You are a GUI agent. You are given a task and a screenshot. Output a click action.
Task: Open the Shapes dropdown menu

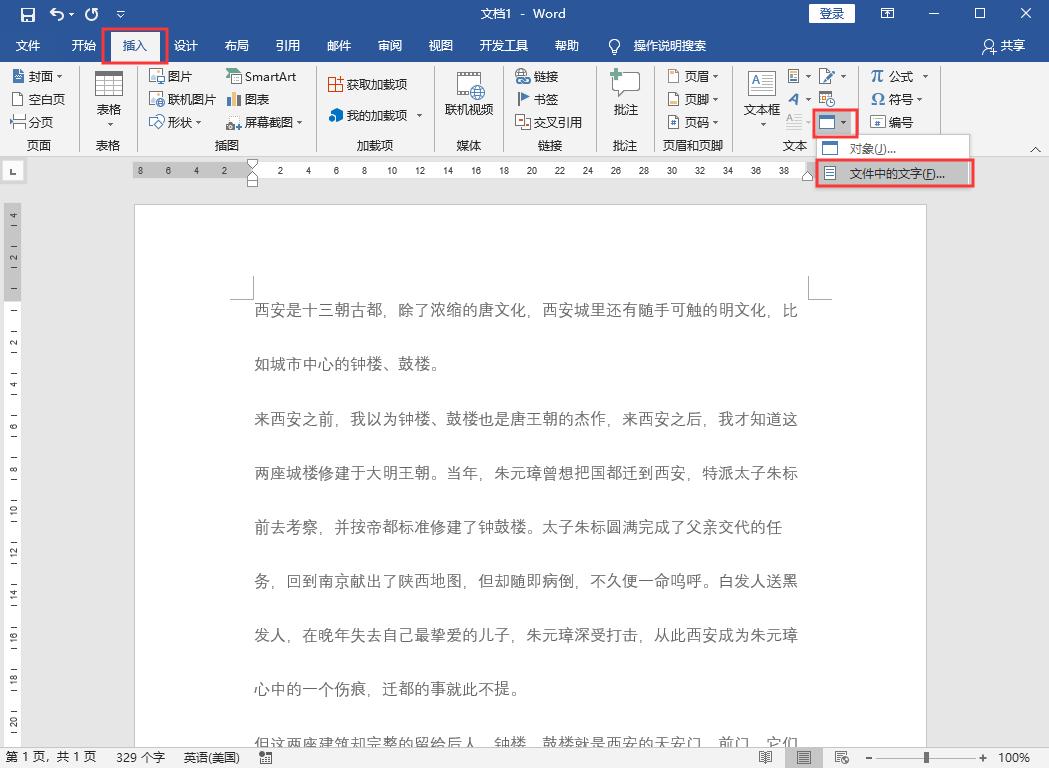point(172,122)
